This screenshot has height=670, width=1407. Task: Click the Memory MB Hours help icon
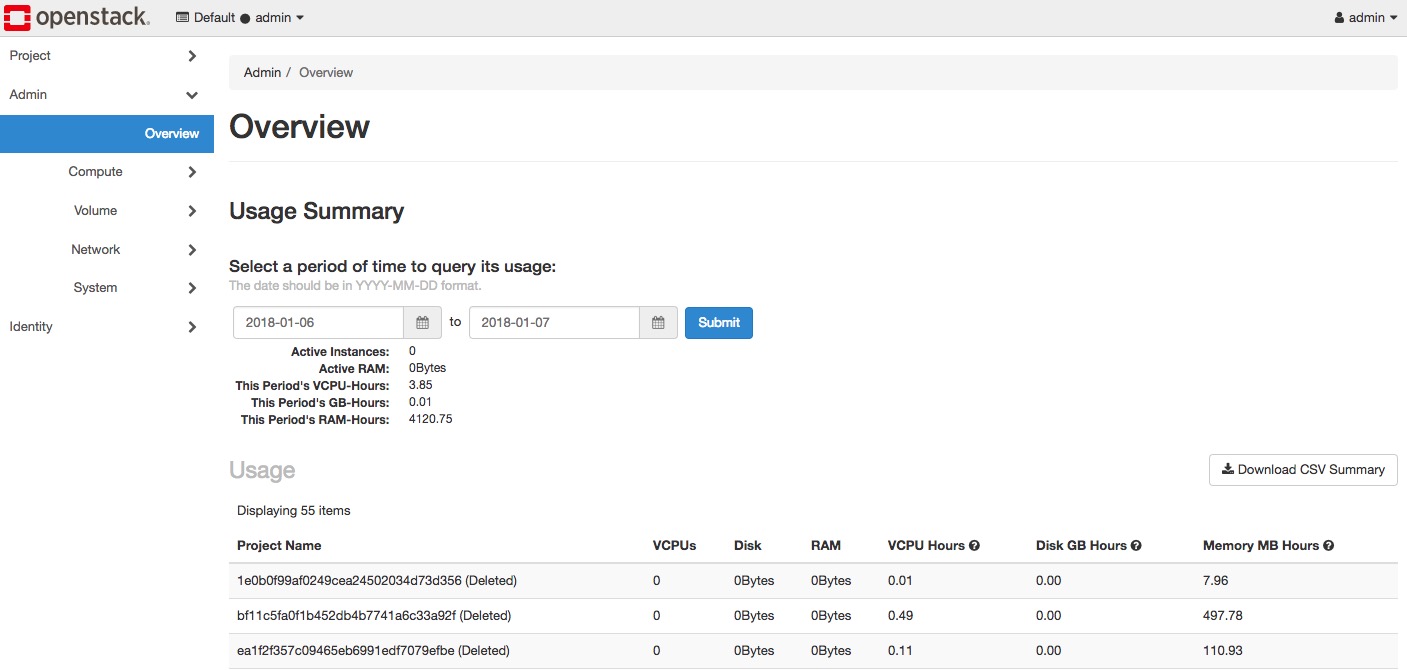point(1329,546)
